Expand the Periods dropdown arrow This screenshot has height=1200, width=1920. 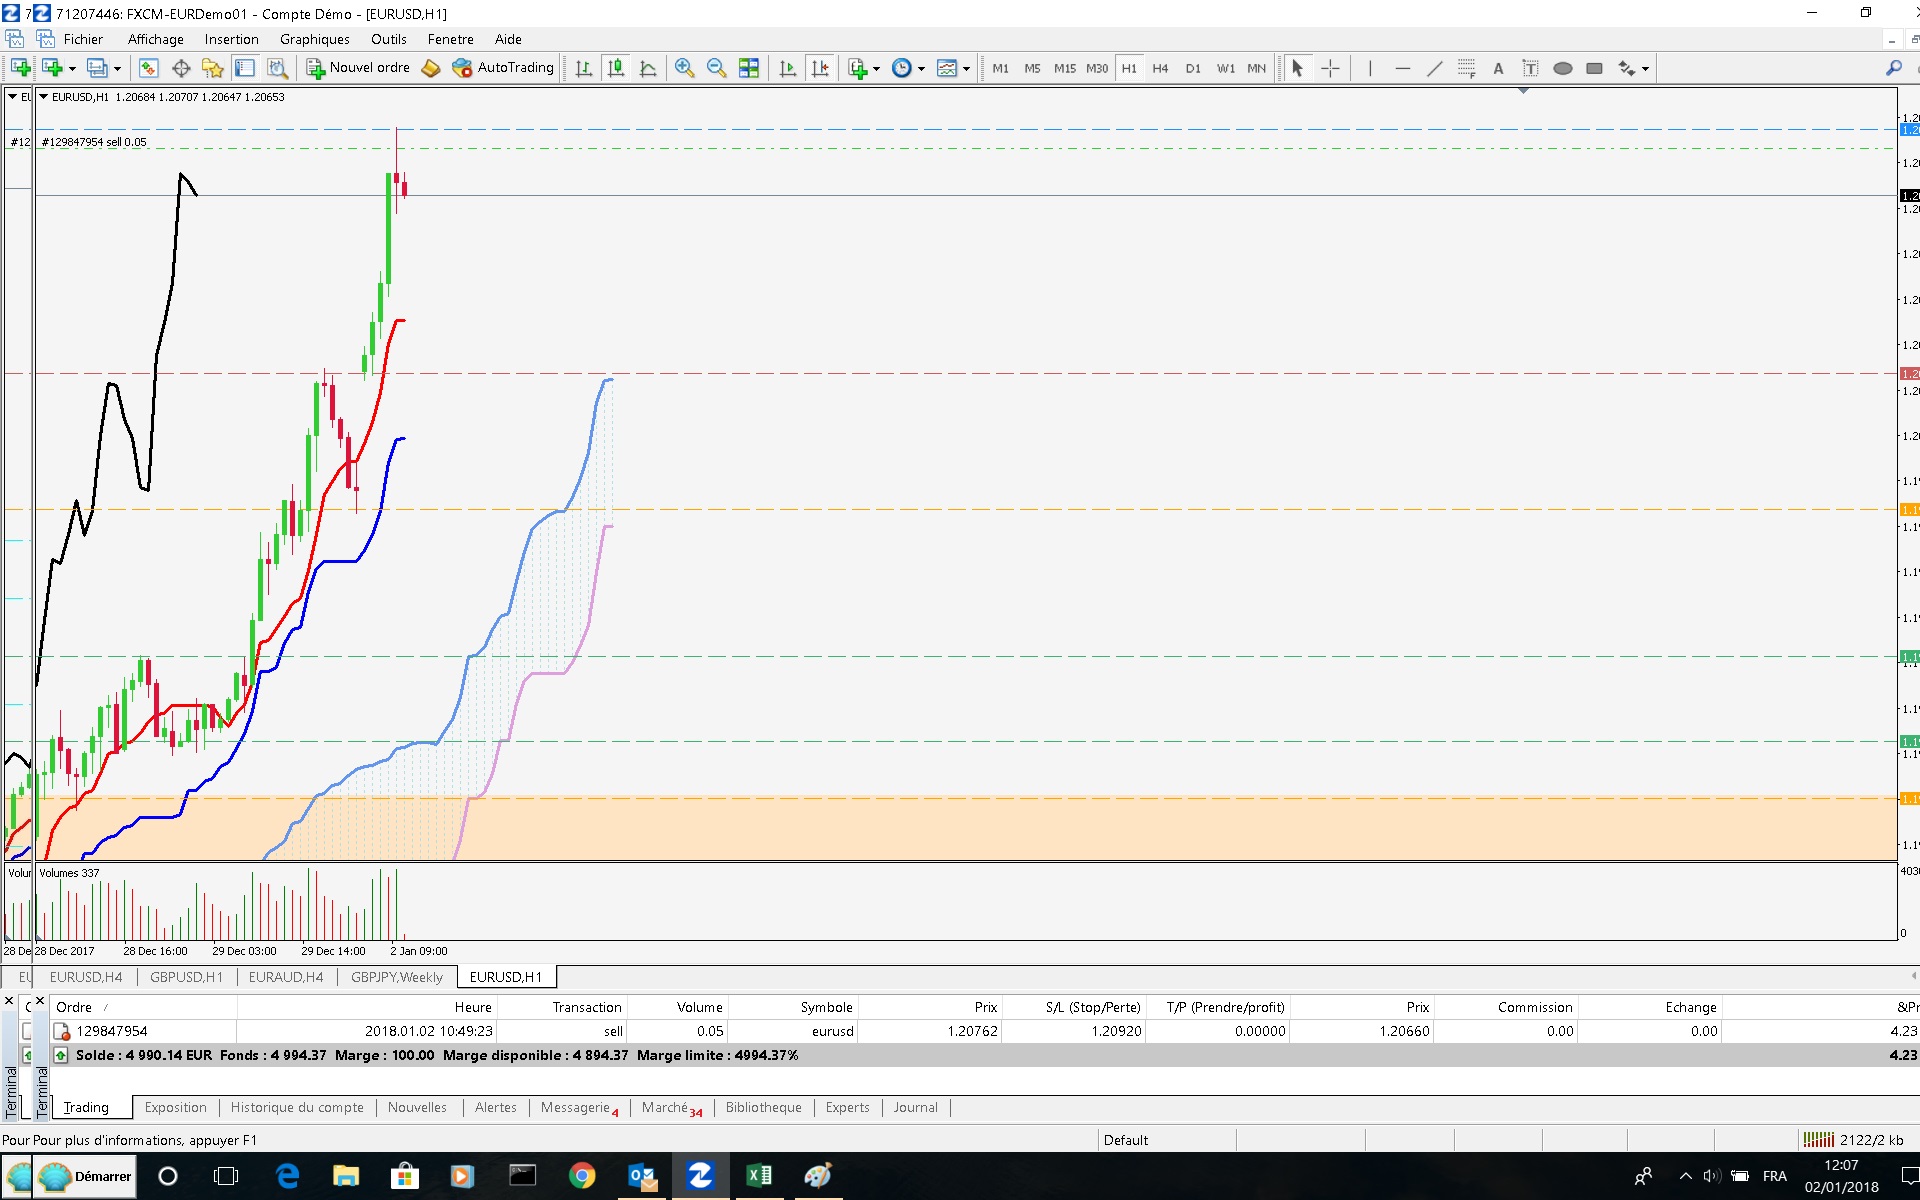(x=921, y=69)
